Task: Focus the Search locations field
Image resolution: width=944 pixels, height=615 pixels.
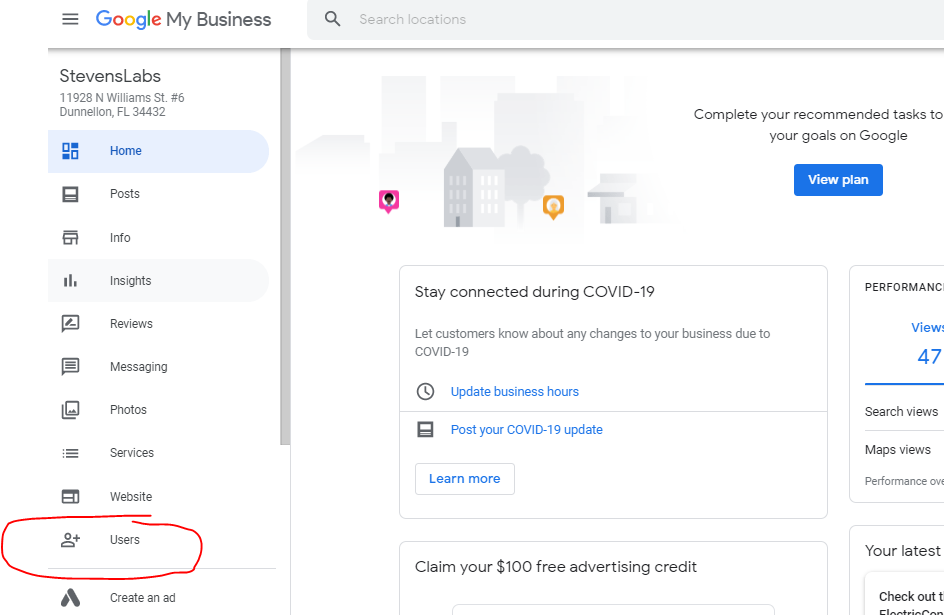Action: 625,19
